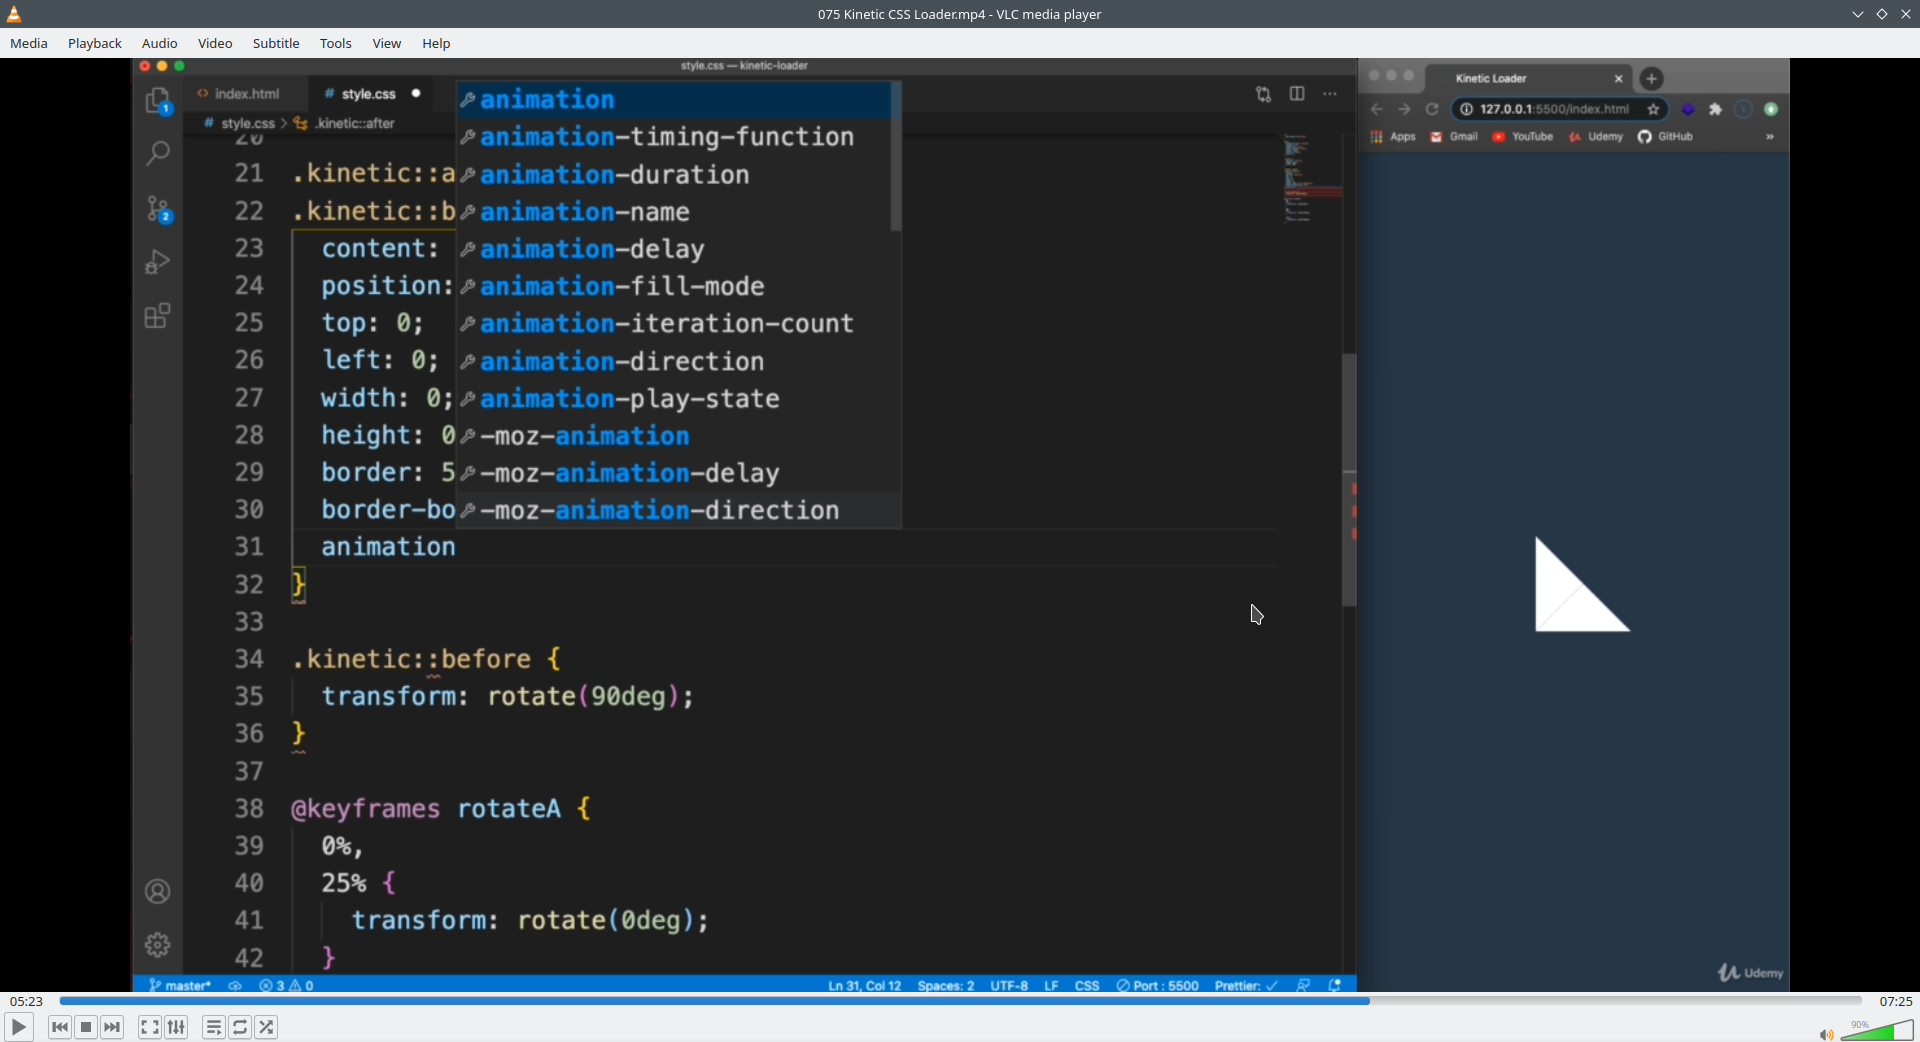Toggle VLC fullscreen mode

tap(150, 1027)
